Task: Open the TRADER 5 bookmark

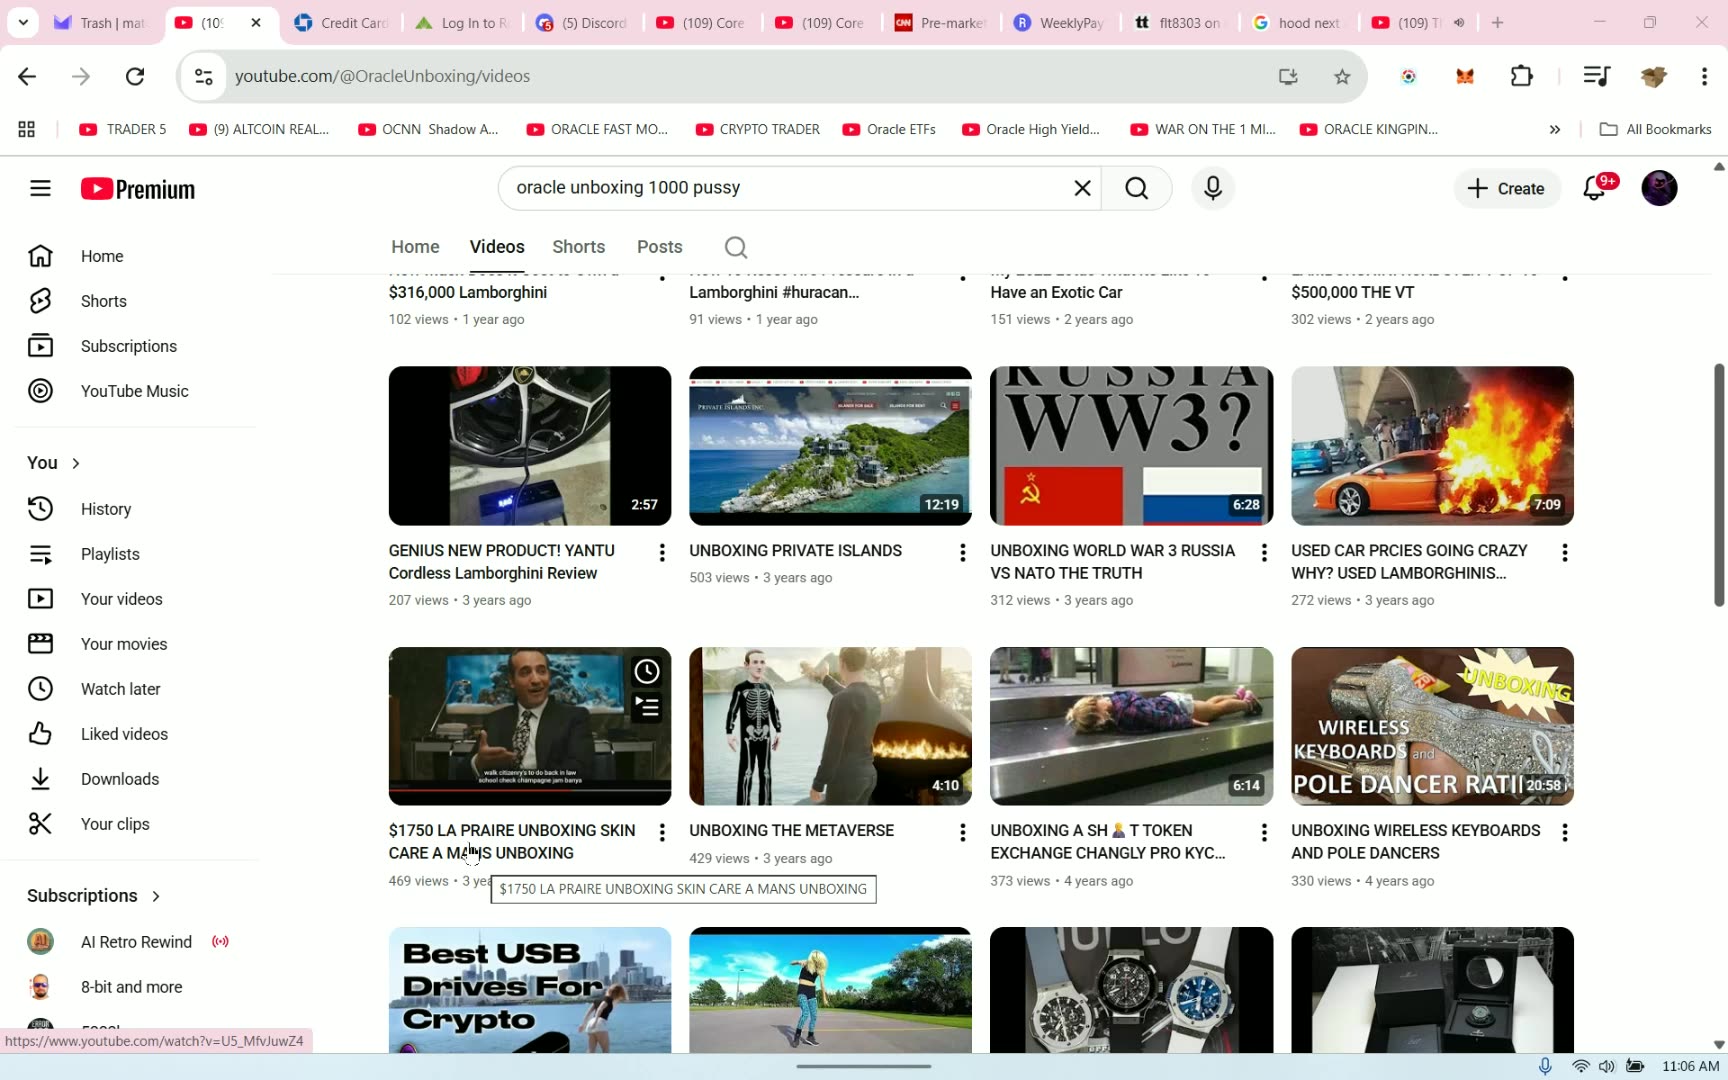Action: pyautogui.click(x=123, y=129)
